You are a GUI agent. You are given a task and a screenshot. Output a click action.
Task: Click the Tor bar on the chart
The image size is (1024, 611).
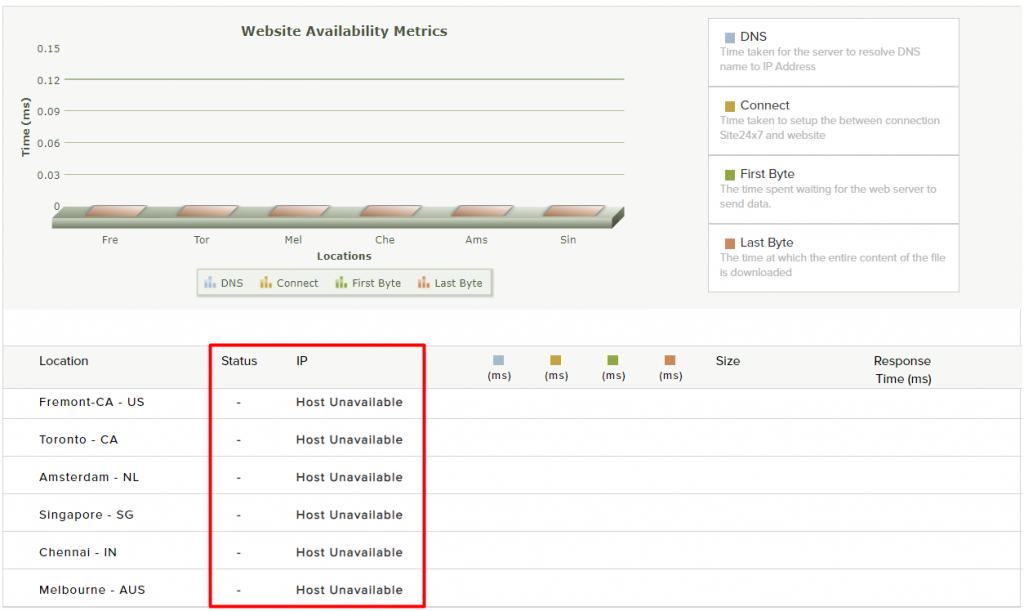point(201,211)
